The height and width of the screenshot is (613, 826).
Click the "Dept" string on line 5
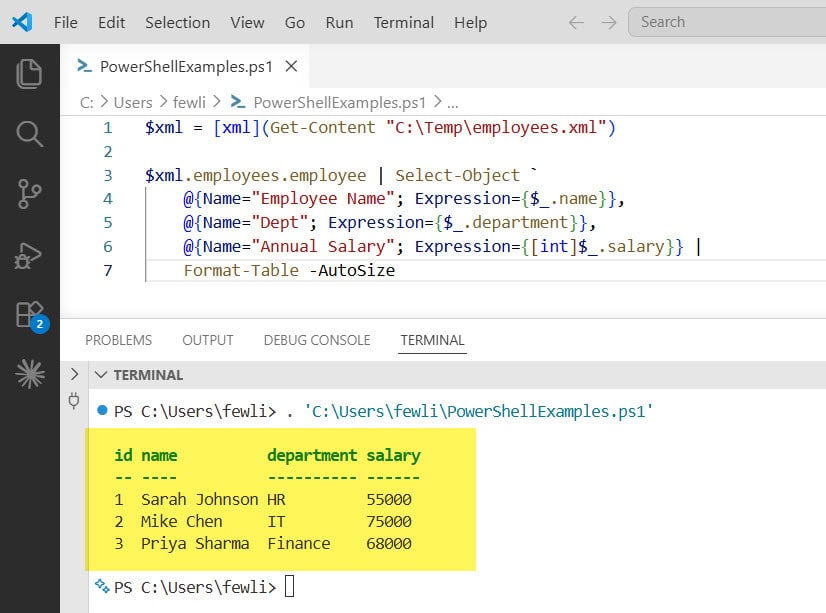point(280,223)
